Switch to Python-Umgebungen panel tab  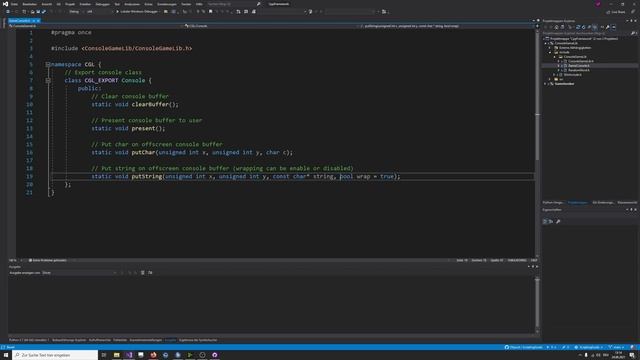(553, 202)
